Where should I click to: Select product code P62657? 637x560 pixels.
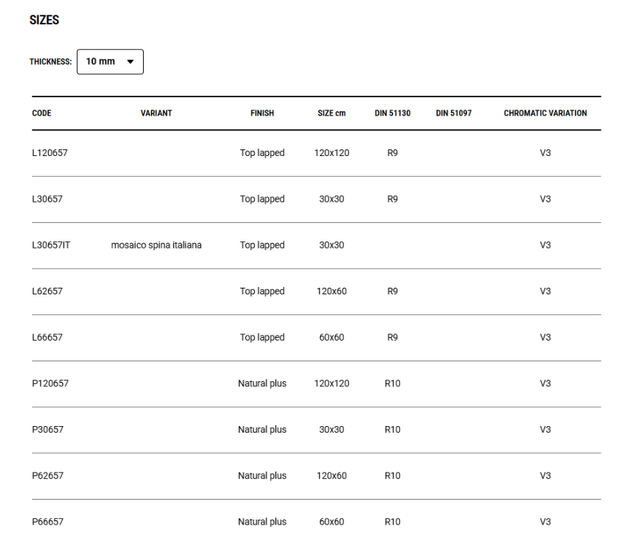point(47,475)
